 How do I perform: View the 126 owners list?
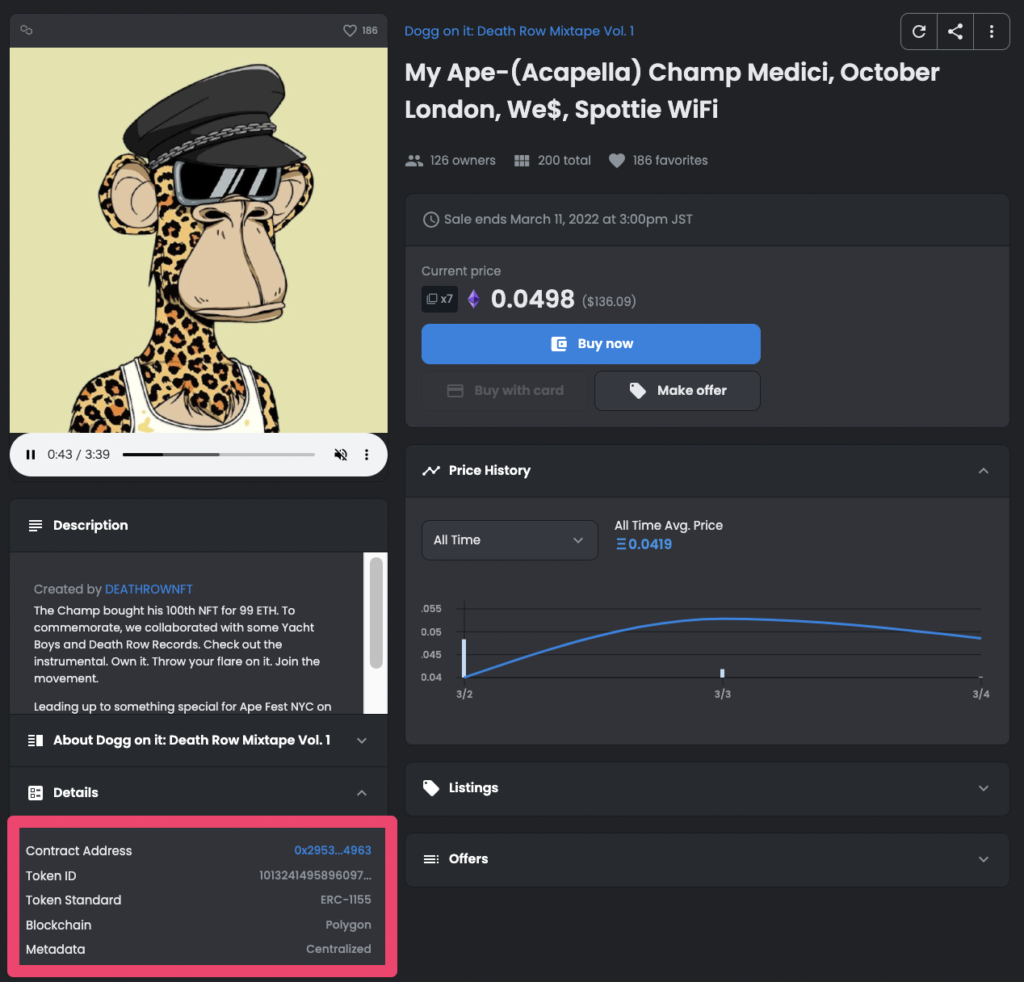coord(450,161)
